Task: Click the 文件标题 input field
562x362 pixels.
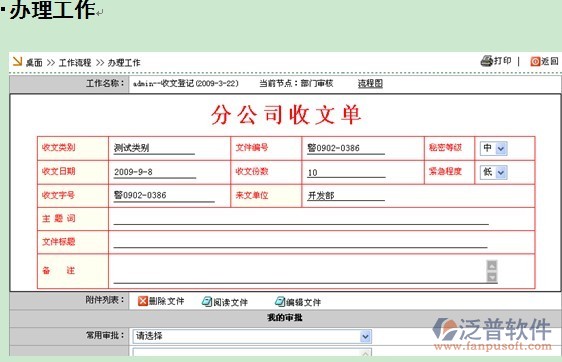Action: (x=300, y=242)
